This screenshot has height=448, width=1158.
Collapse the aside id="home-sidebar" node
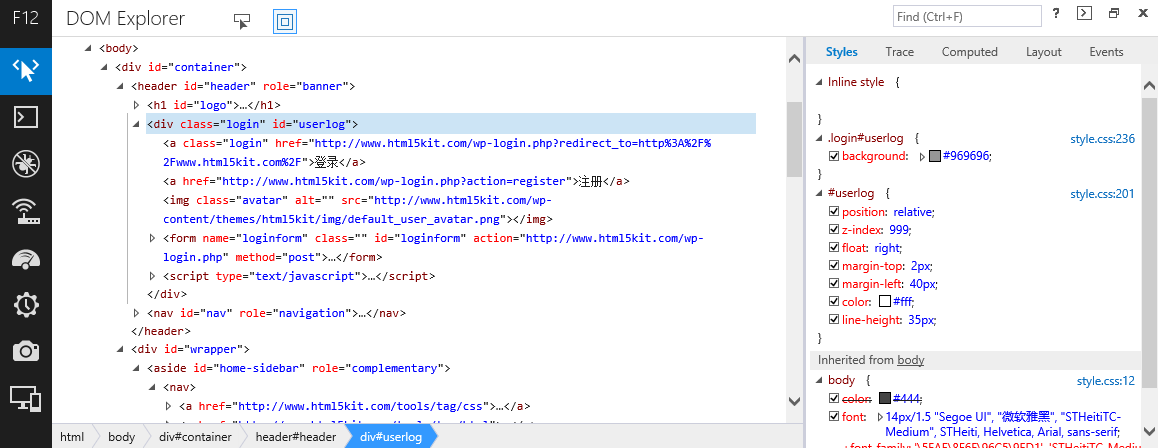point(136,368)
